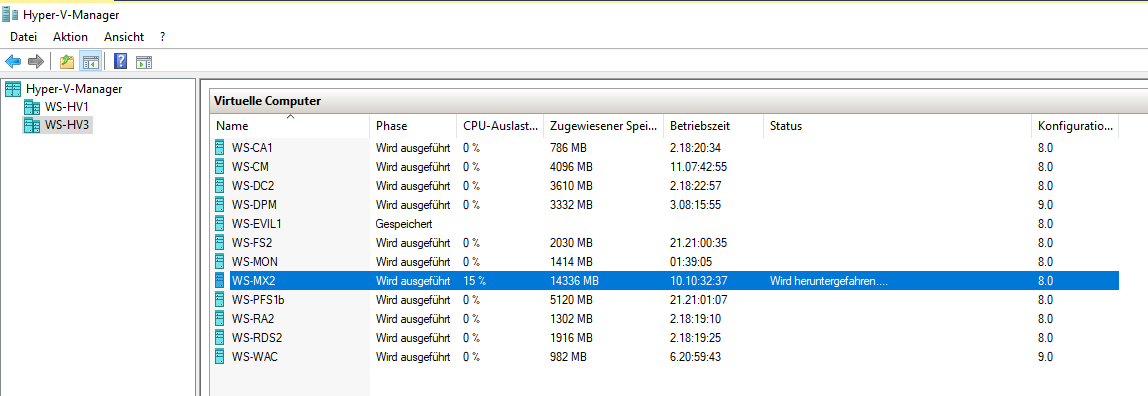Click the WS-HV3 server icon in the tree

click(x=32, y=125)
